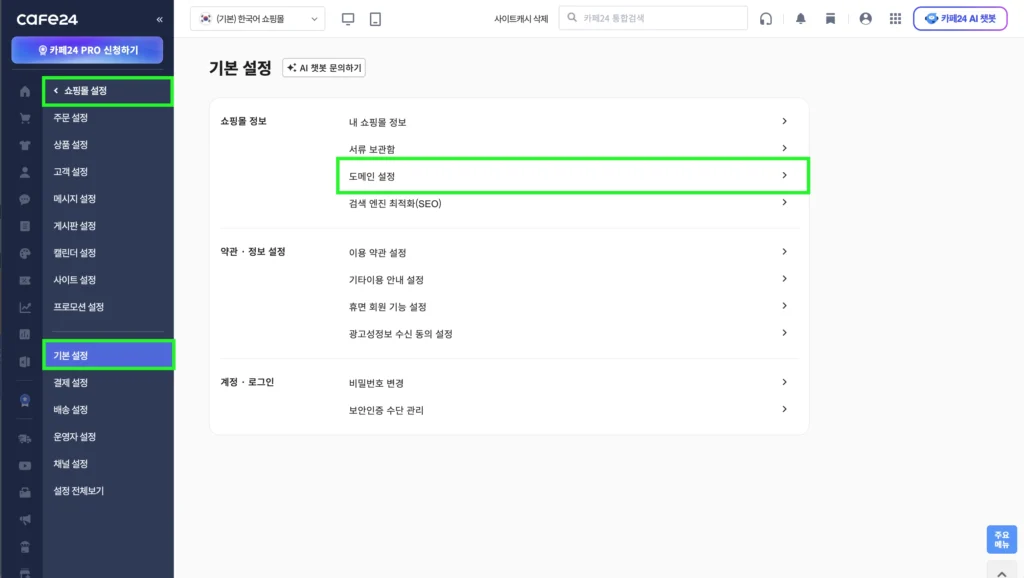Open the Cafe24 AI chatbot
The height and width of the screenshot is (578, 1024).
tap(959, 18)
